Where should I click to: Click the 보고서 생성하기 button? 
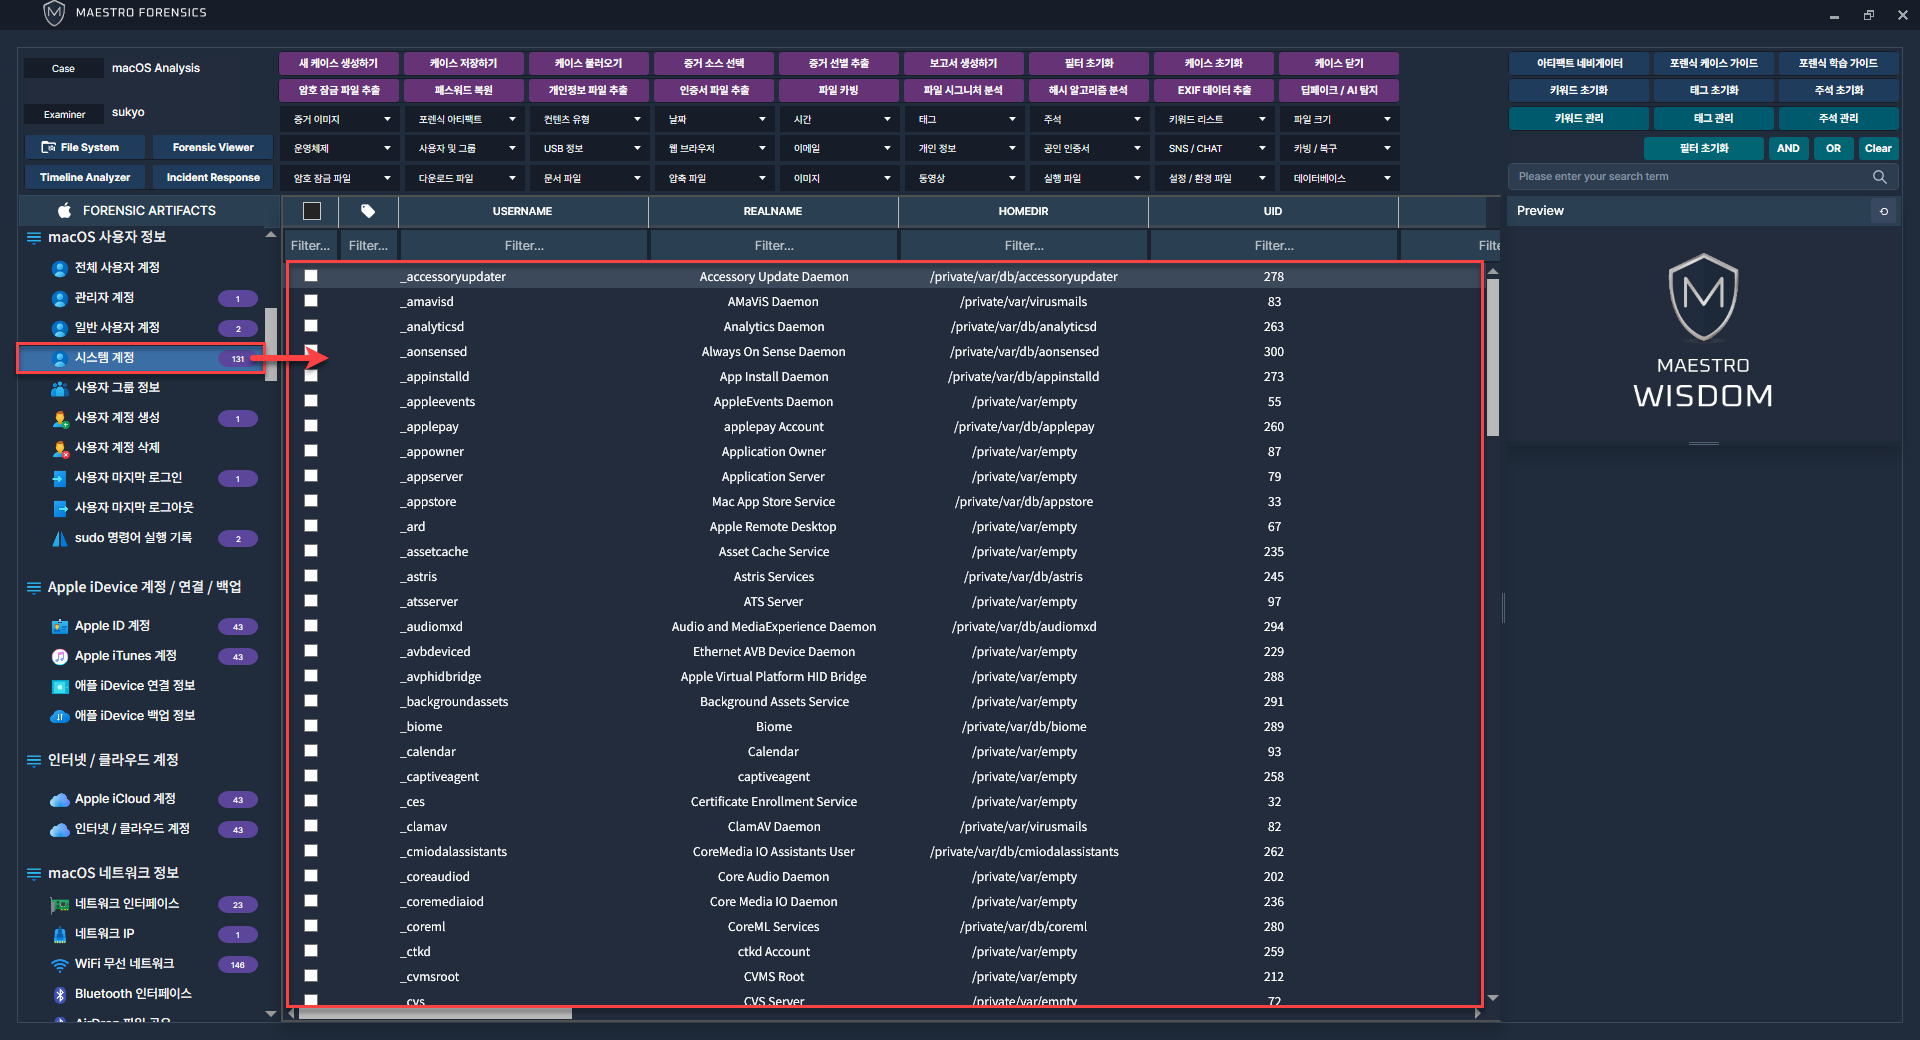(x=963, y=63)
